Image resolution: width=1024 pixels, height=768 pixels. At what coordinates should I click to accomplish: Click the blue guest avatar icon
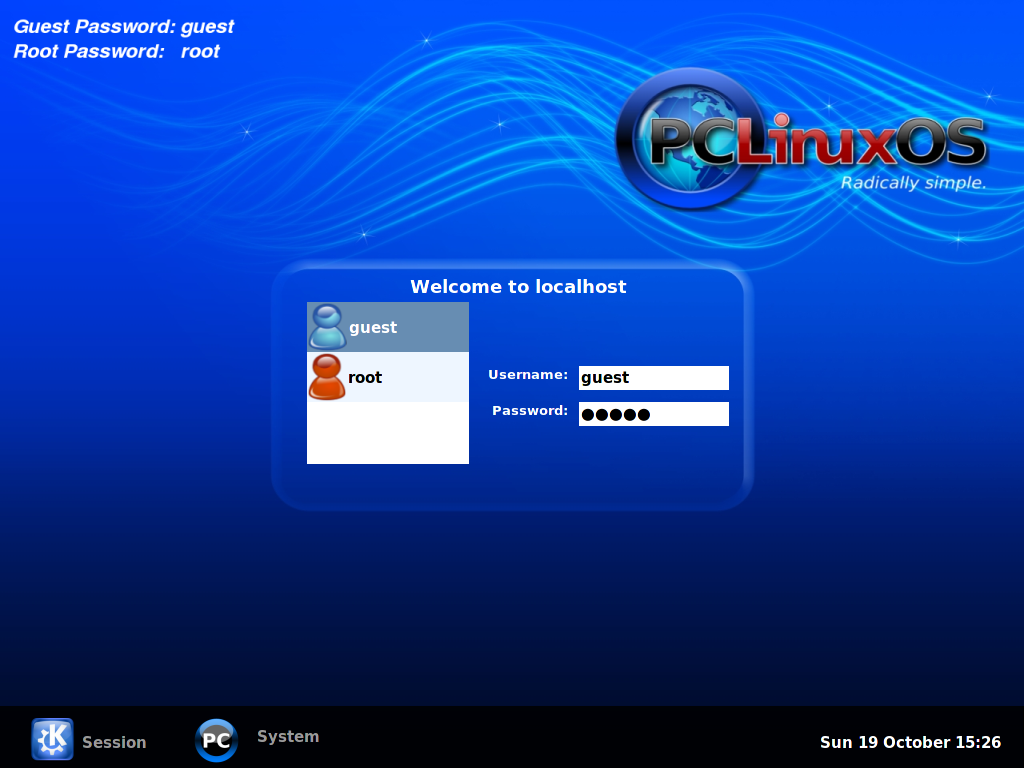327,327
